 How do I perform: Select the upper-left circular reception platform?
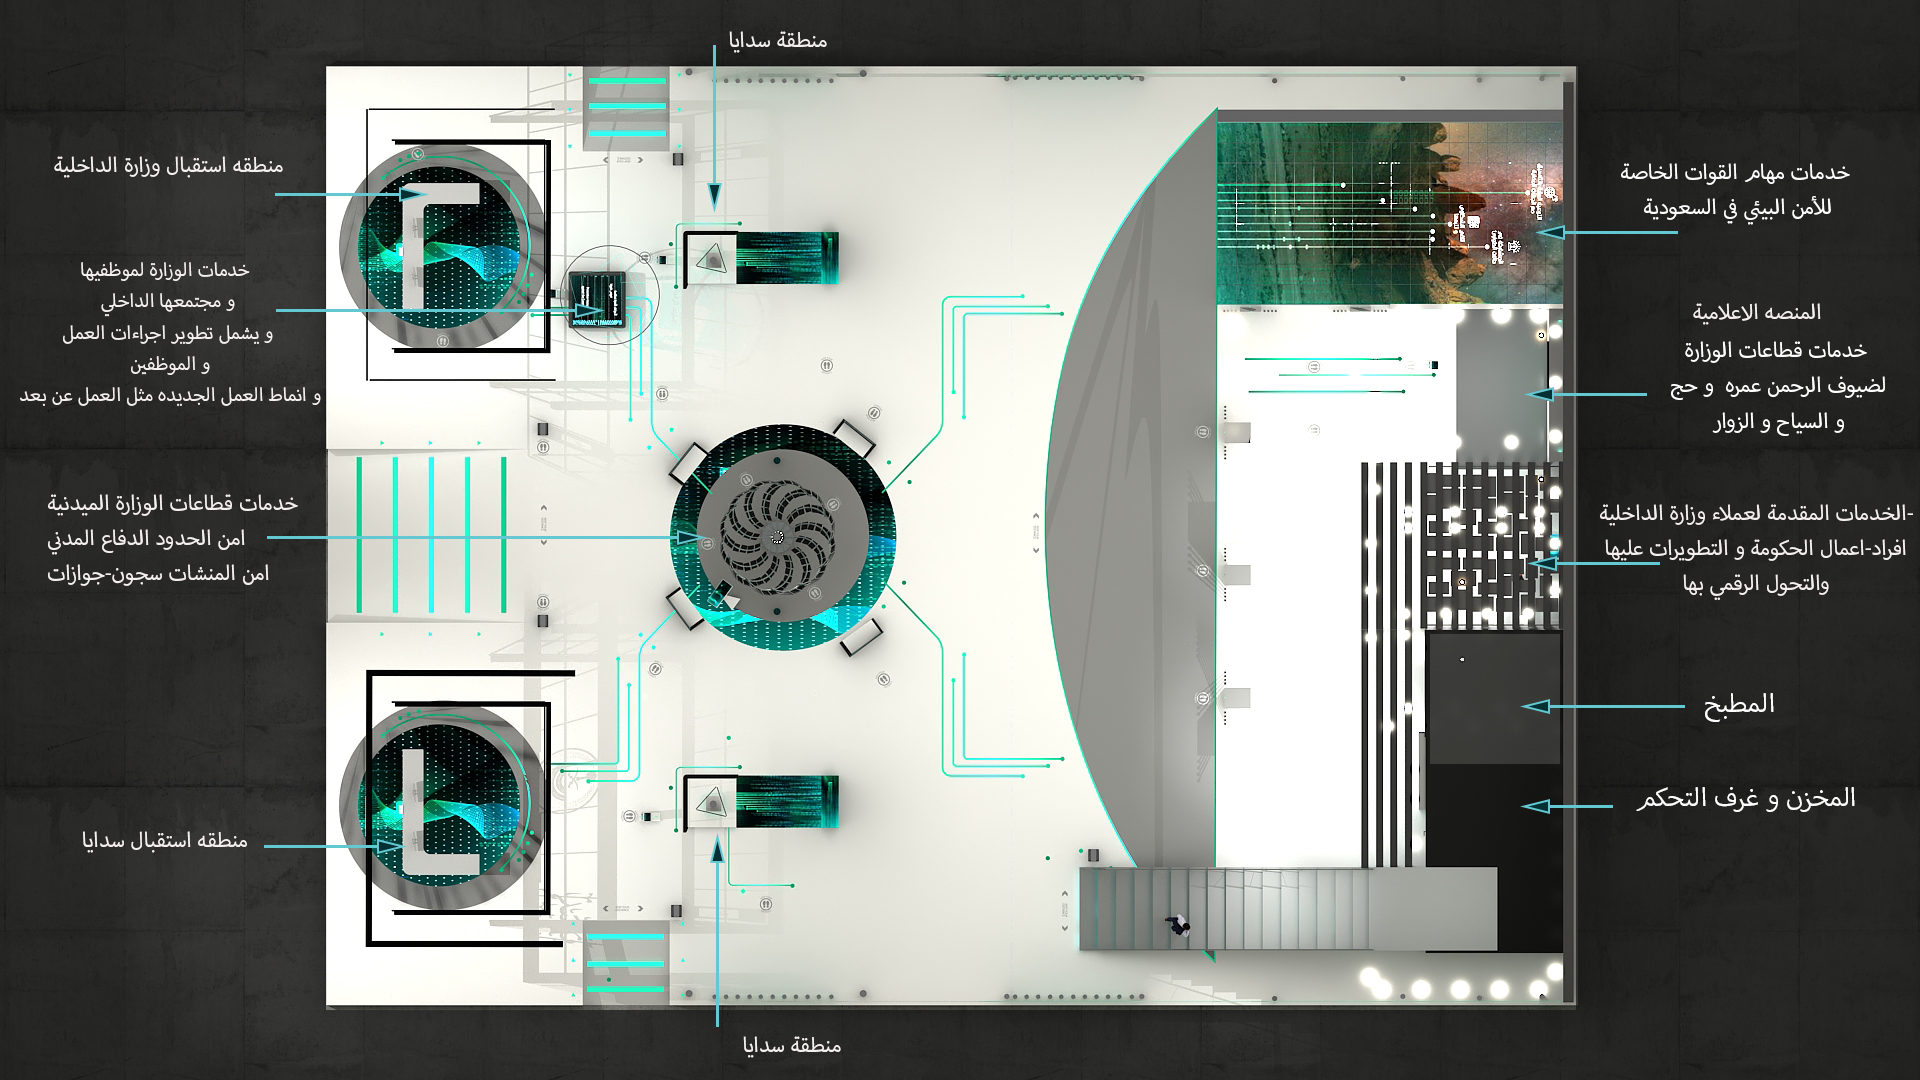[x=444, y=247]
